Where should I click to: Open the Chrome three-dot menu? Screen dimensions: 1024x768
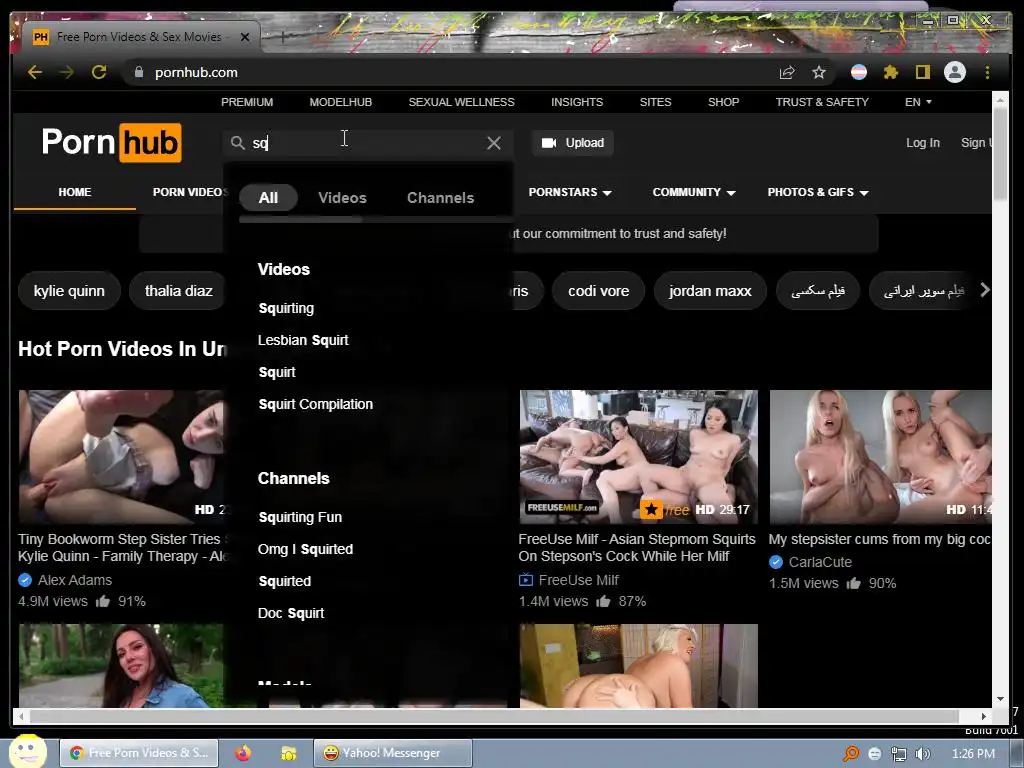987,72
